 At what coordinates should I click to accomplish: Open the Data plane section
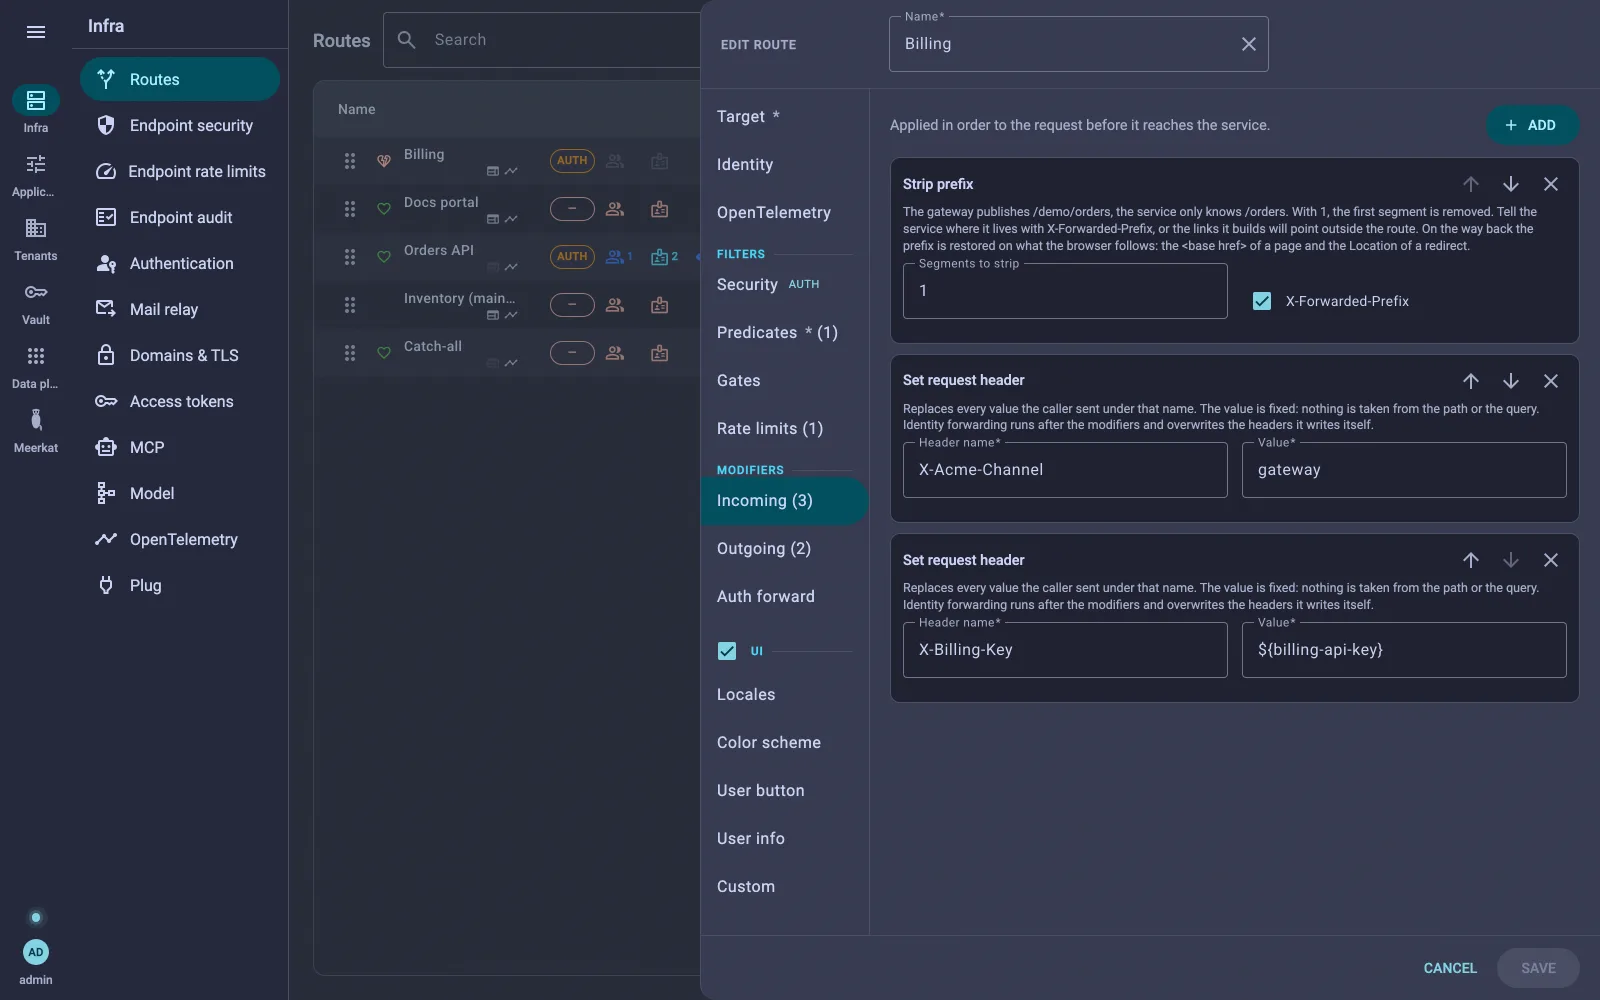point(36,367)
